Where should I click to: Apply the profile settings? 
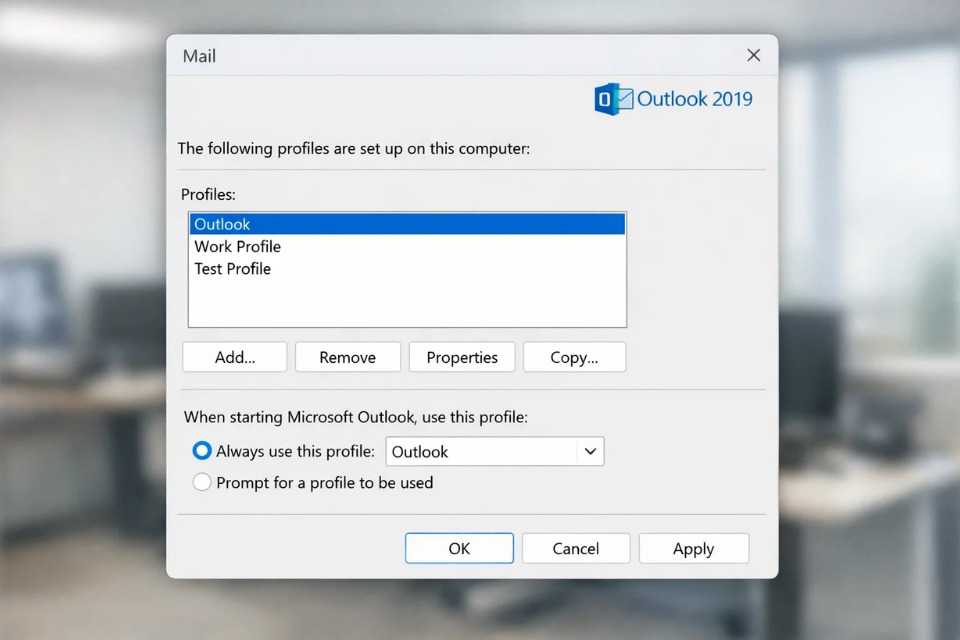coord(694,548)
